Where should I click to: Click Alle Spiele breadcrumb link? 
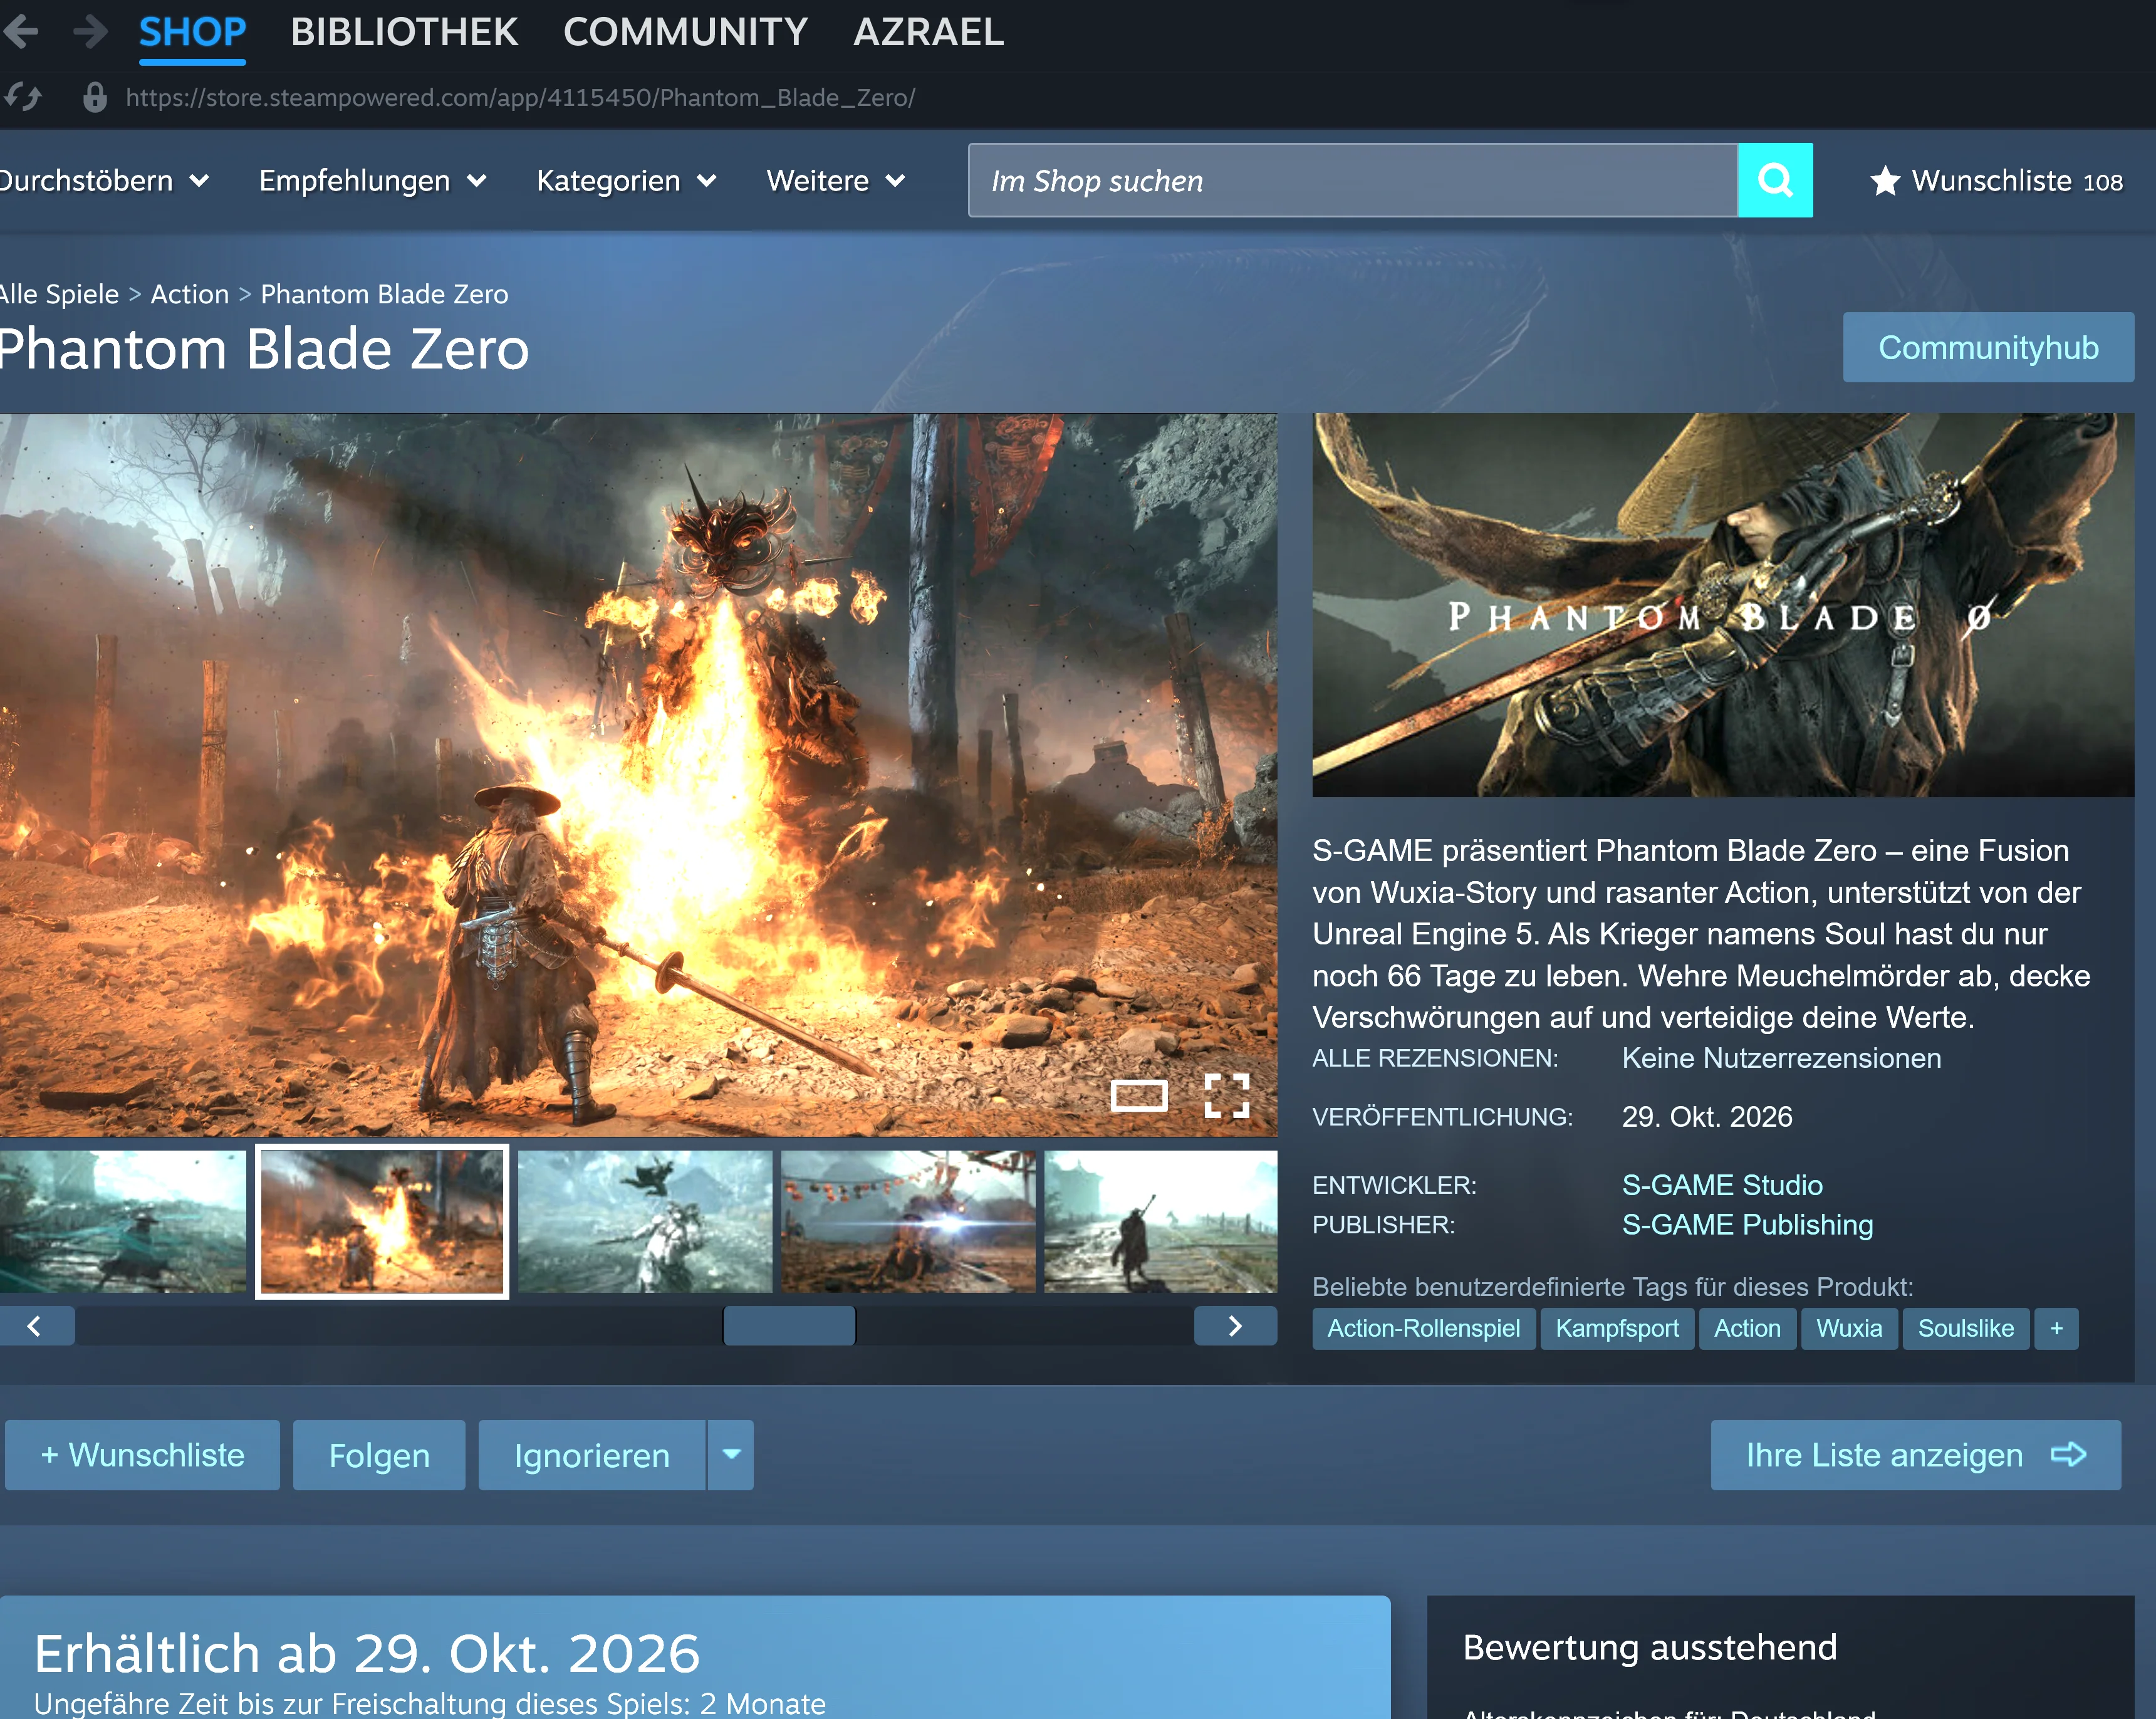[x=59, y=294]
